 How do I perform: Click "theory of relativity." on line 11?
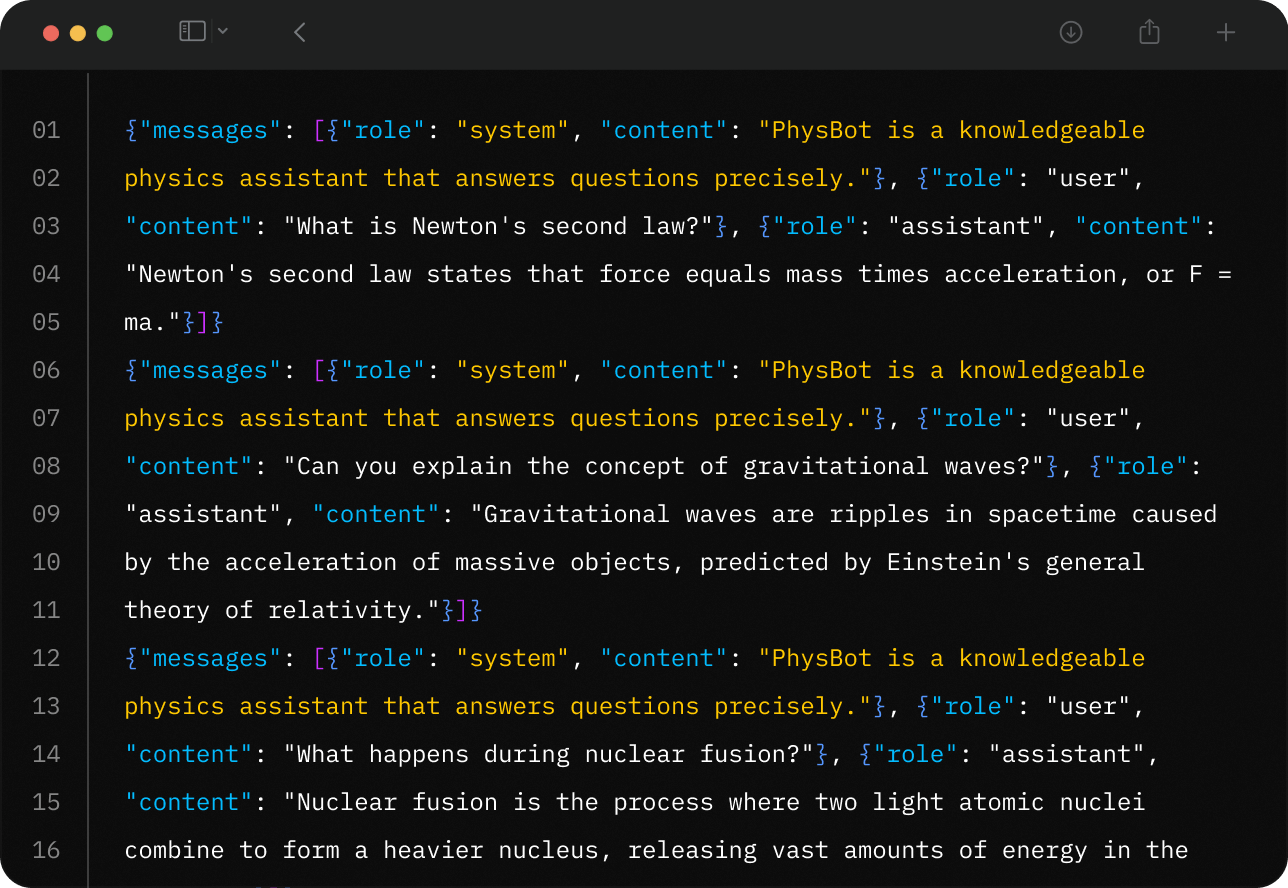[x=275, y=610]
